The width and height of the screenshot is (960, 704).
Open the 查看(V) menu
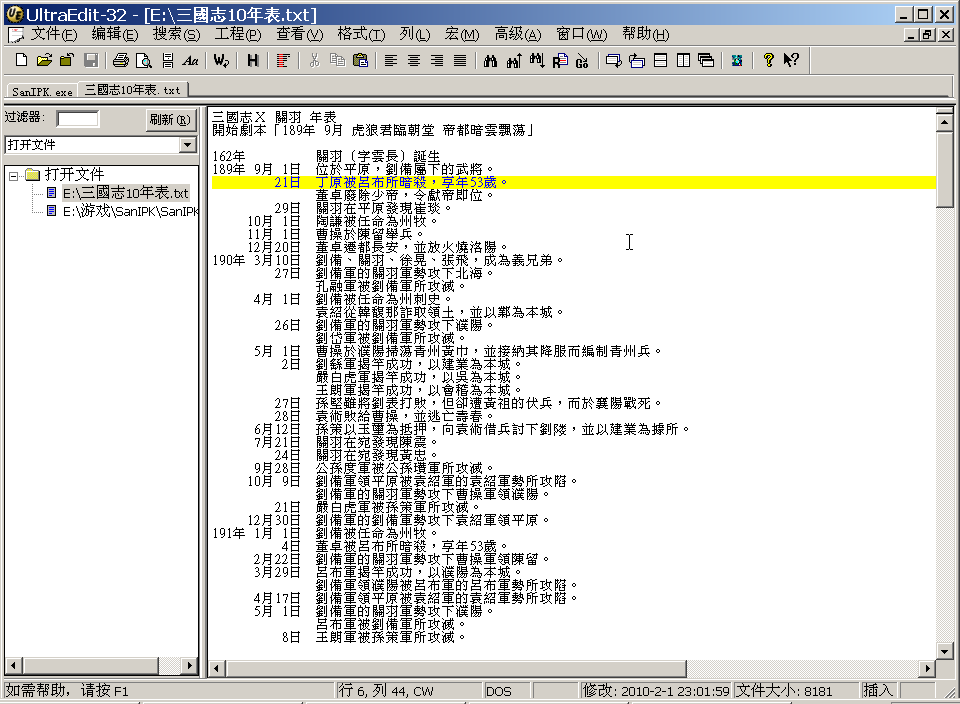pyautogui.click(x=299, y=34)
